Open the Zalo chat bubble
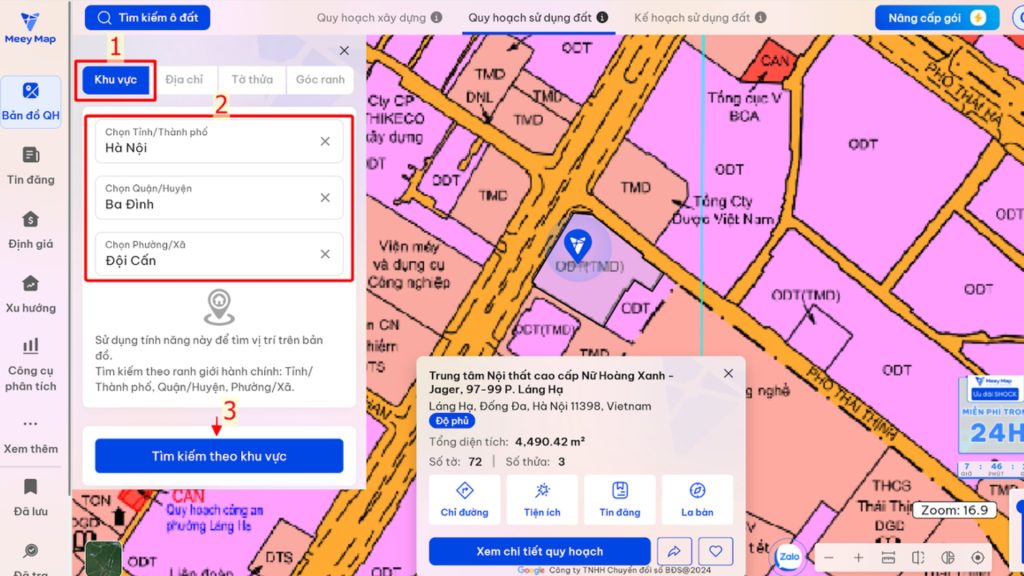This screenshot has height=576, width=1024. coord(789,557)
